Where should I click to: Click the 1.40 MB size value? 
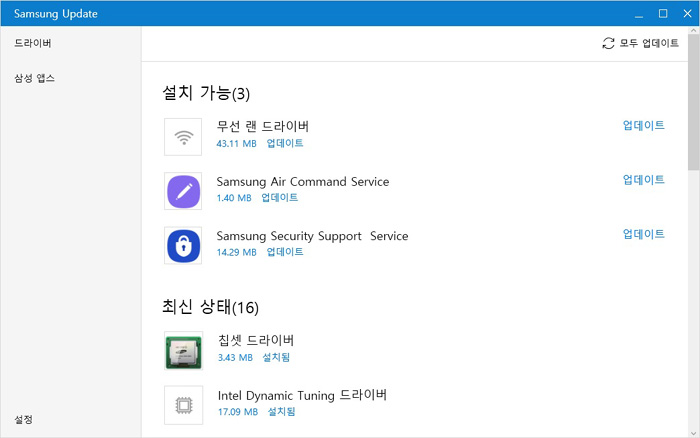click(x=234, y=198)
